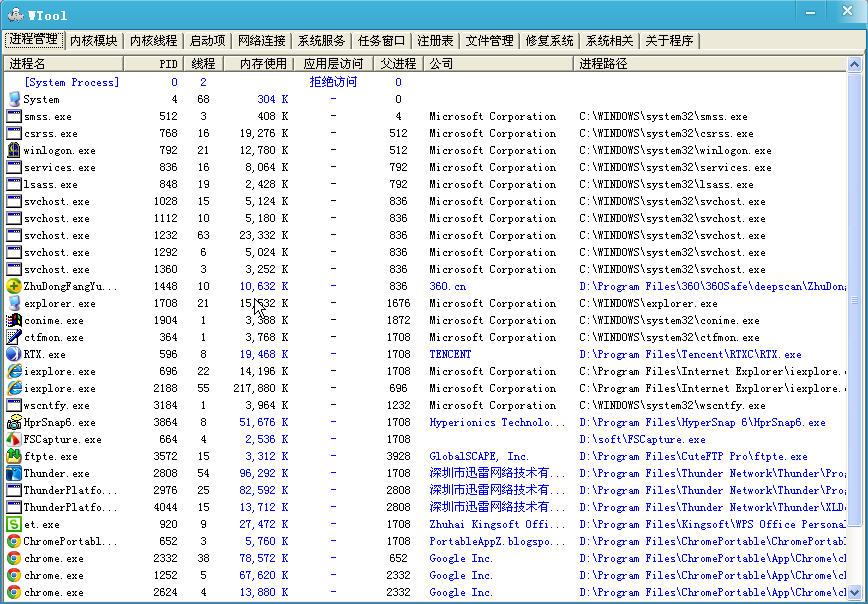Click the conime.exe process icon
The image size is (868, 604).
tap(14, 321)
